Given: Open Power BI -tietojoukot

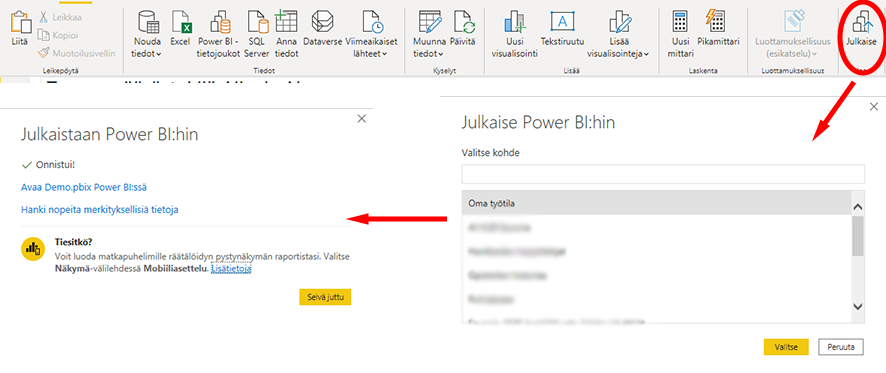Looking at the screenshot, I should click(x=220, y=34).
